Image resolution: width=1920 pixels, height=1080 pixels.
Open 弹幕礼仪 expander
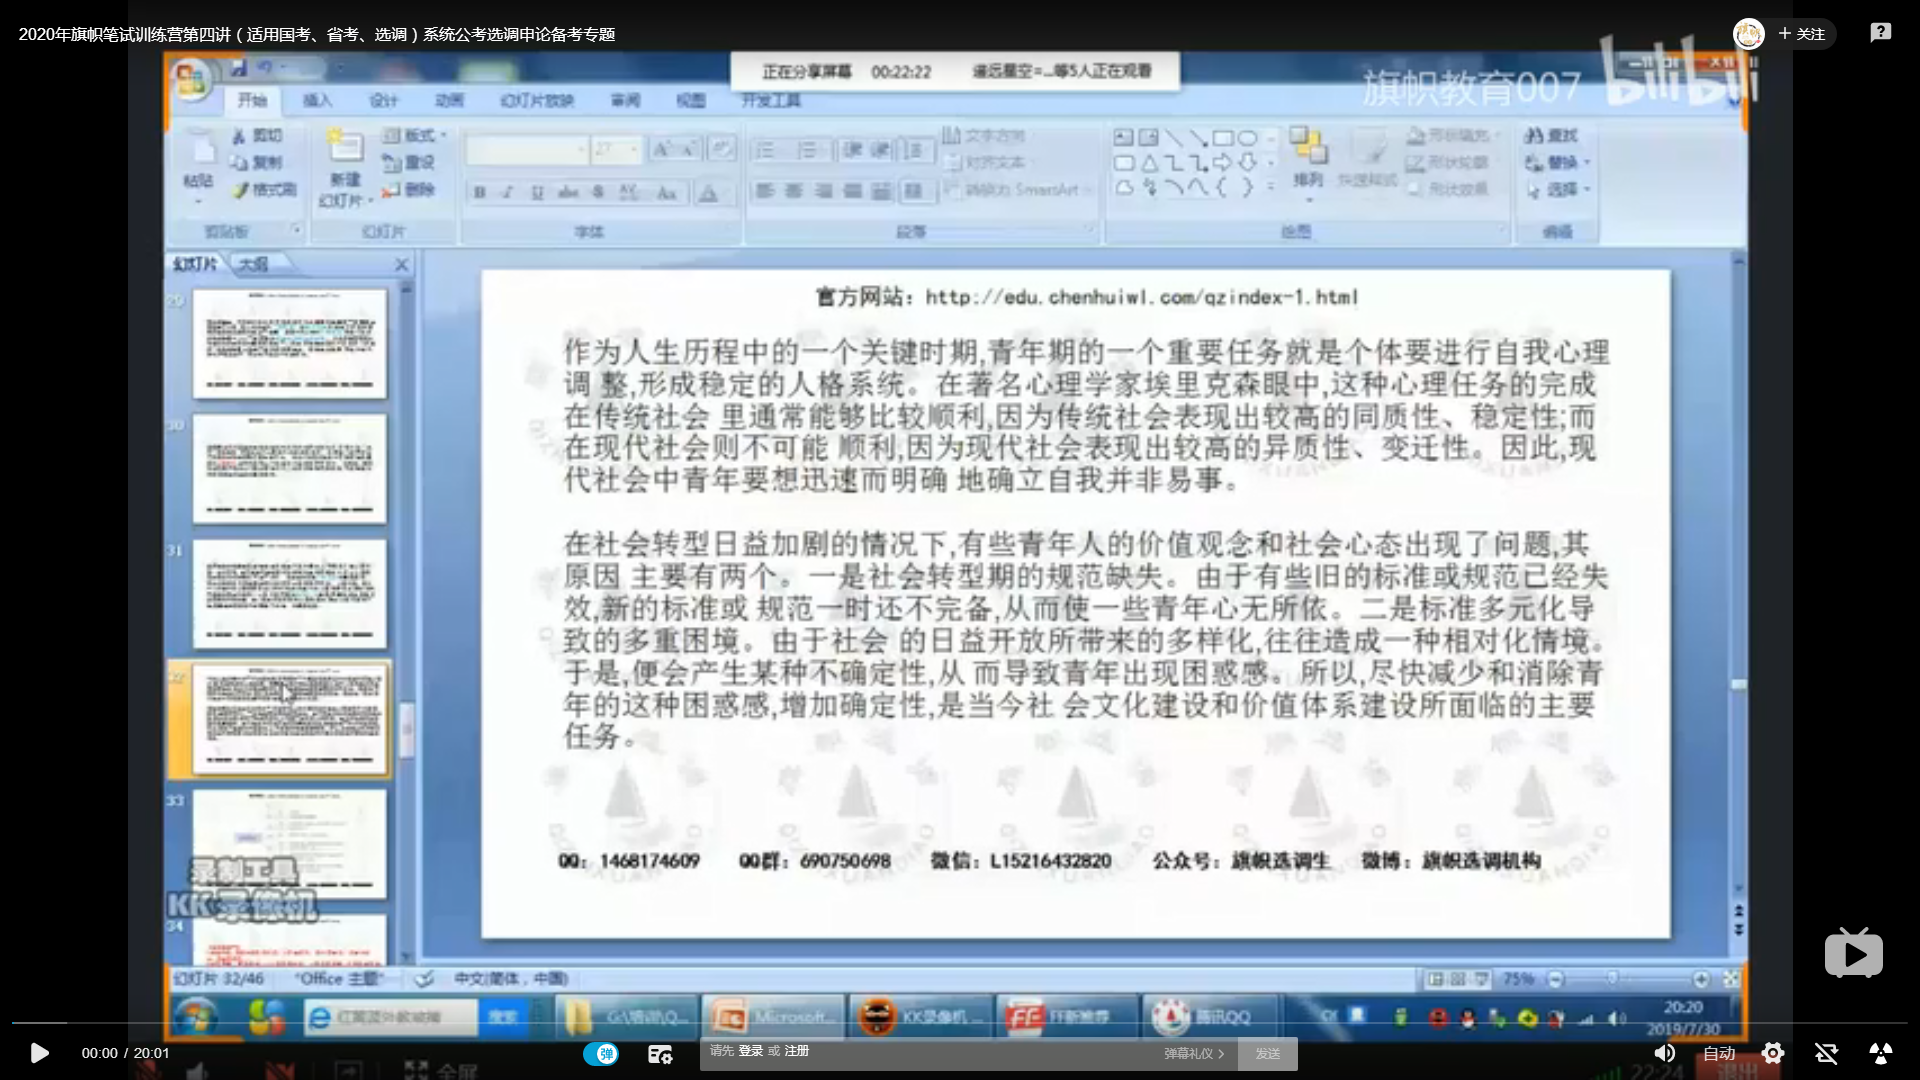click(1194, 1054)
